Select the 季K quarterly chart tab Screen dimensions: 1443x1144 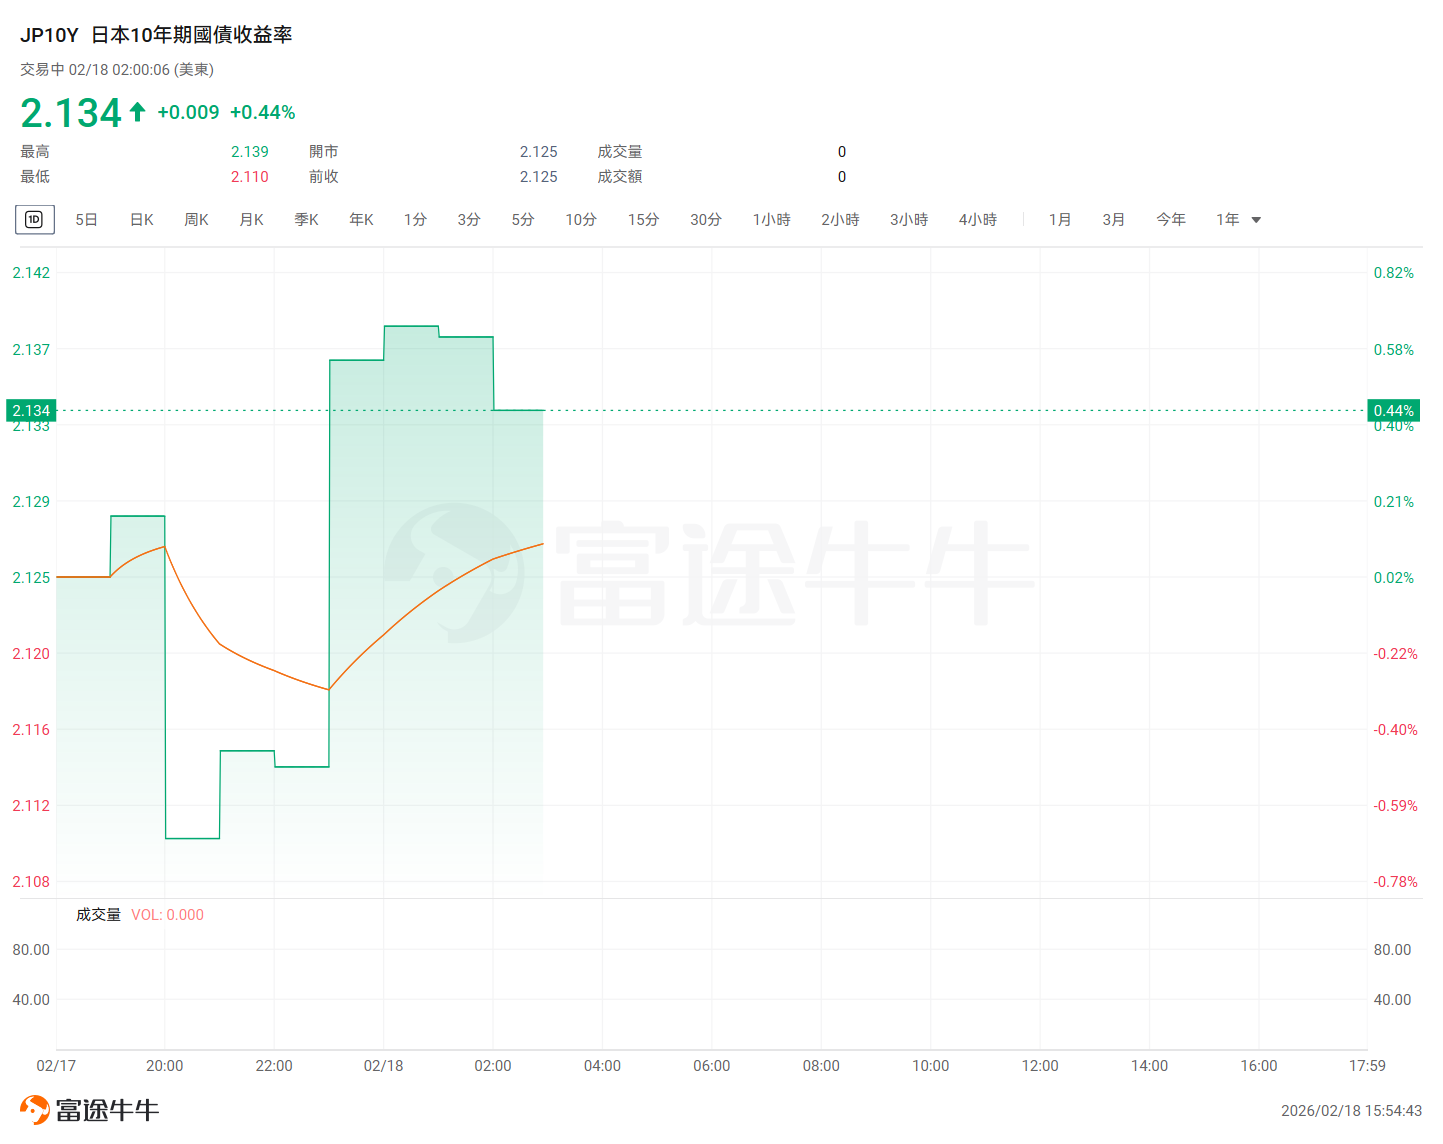(x=306, y=220)
